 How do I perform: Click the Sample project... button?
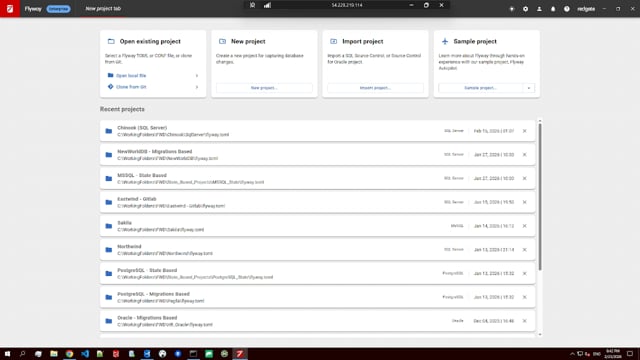coord(480,88)
